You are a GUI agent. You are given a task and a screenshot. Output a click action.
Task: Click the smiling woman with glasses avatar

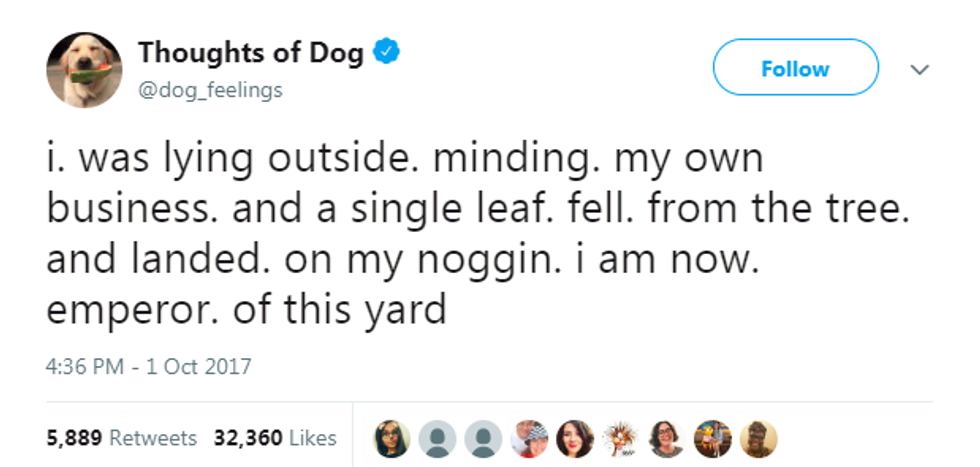(x=667, y=438)
